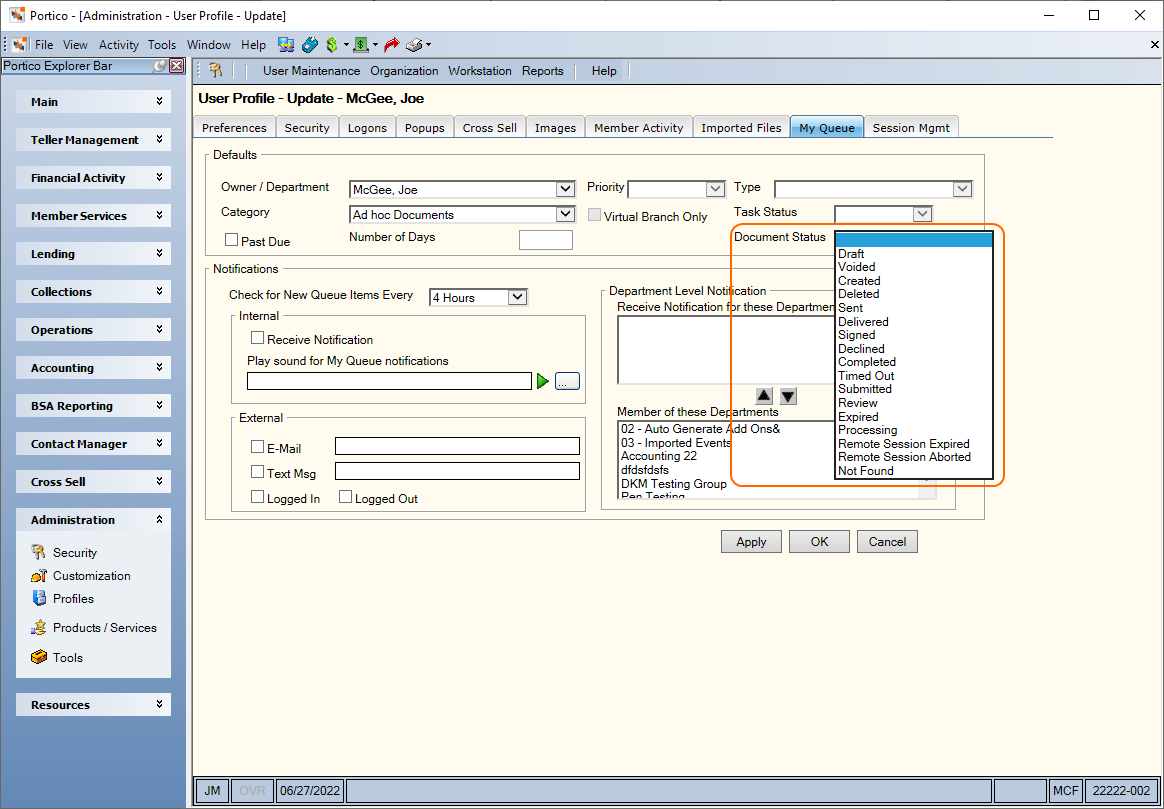1164x809 pixels.
Task: Close the Portico Explorer Bar
Action: tap(177, 66)
